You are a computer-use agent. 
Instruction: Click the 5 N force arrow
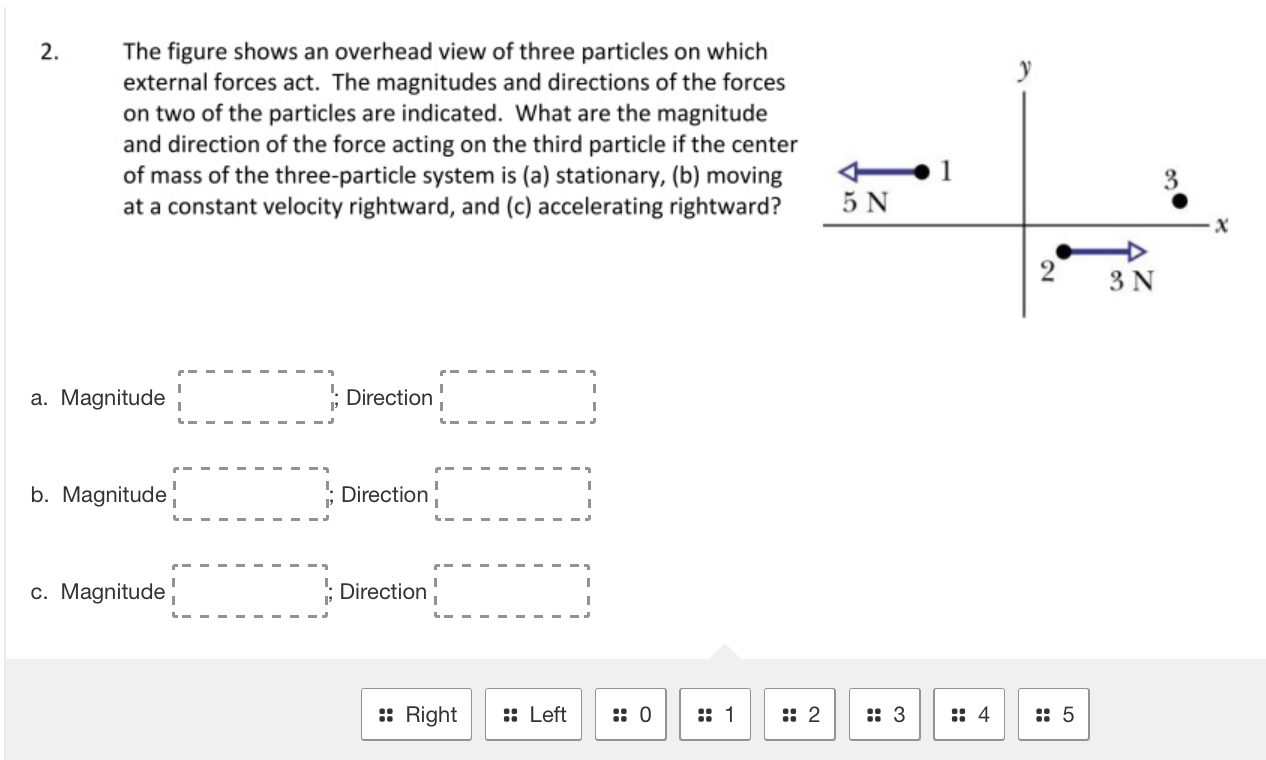tap(880, 171)
